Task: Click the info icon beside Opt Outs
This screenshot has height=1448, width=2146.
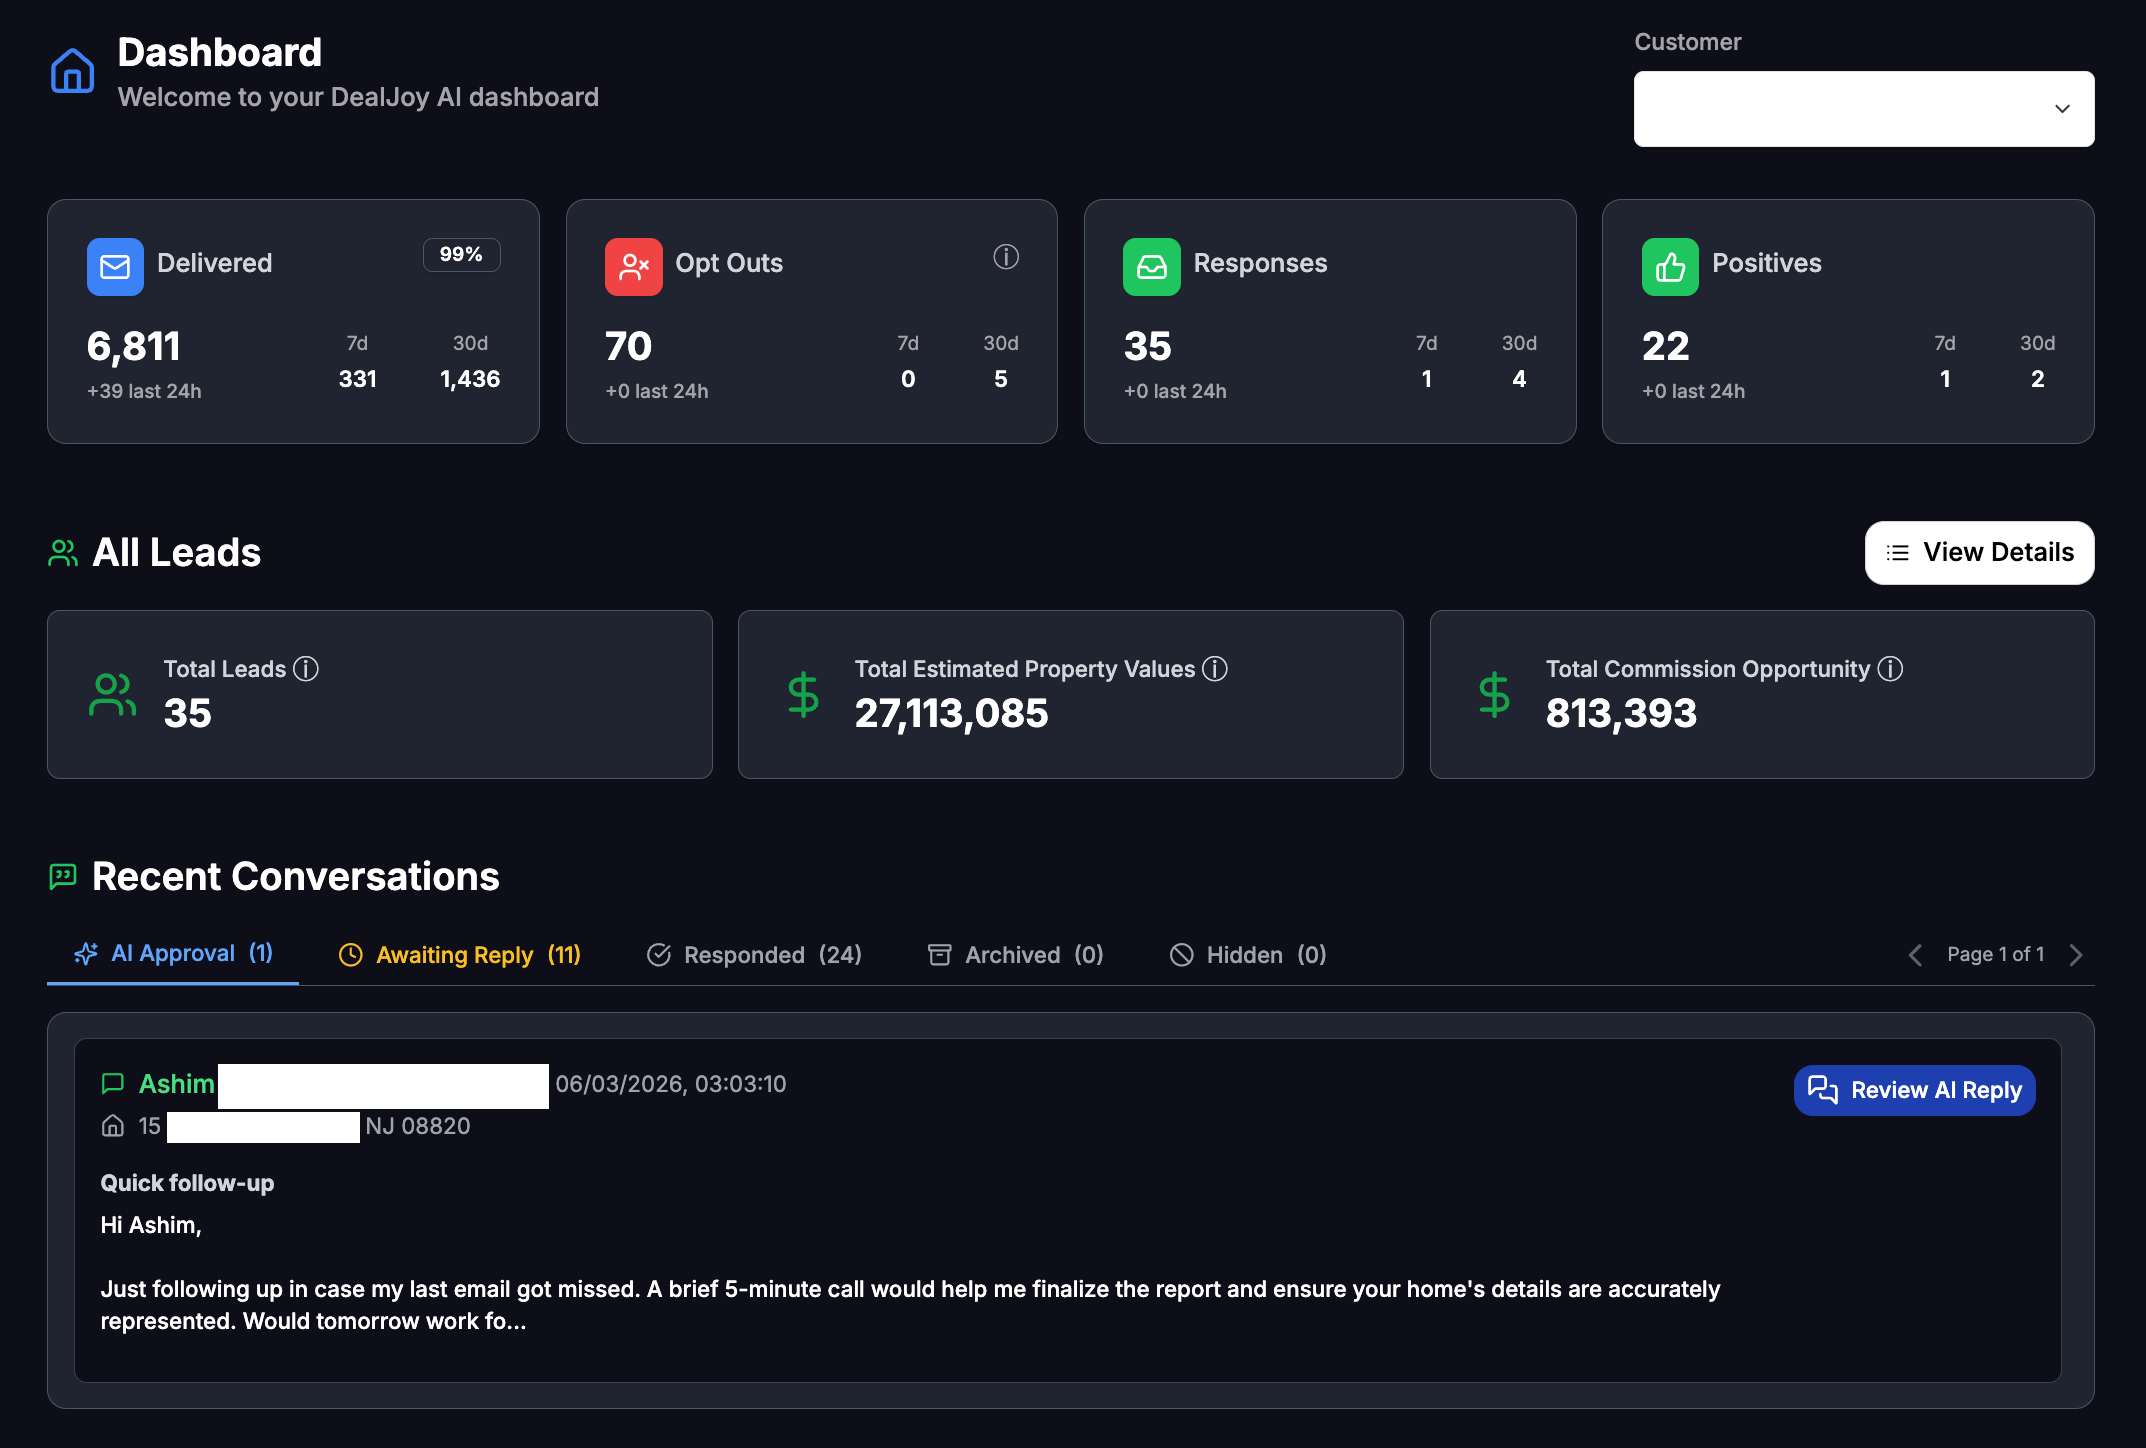Action: (1006, 257)
